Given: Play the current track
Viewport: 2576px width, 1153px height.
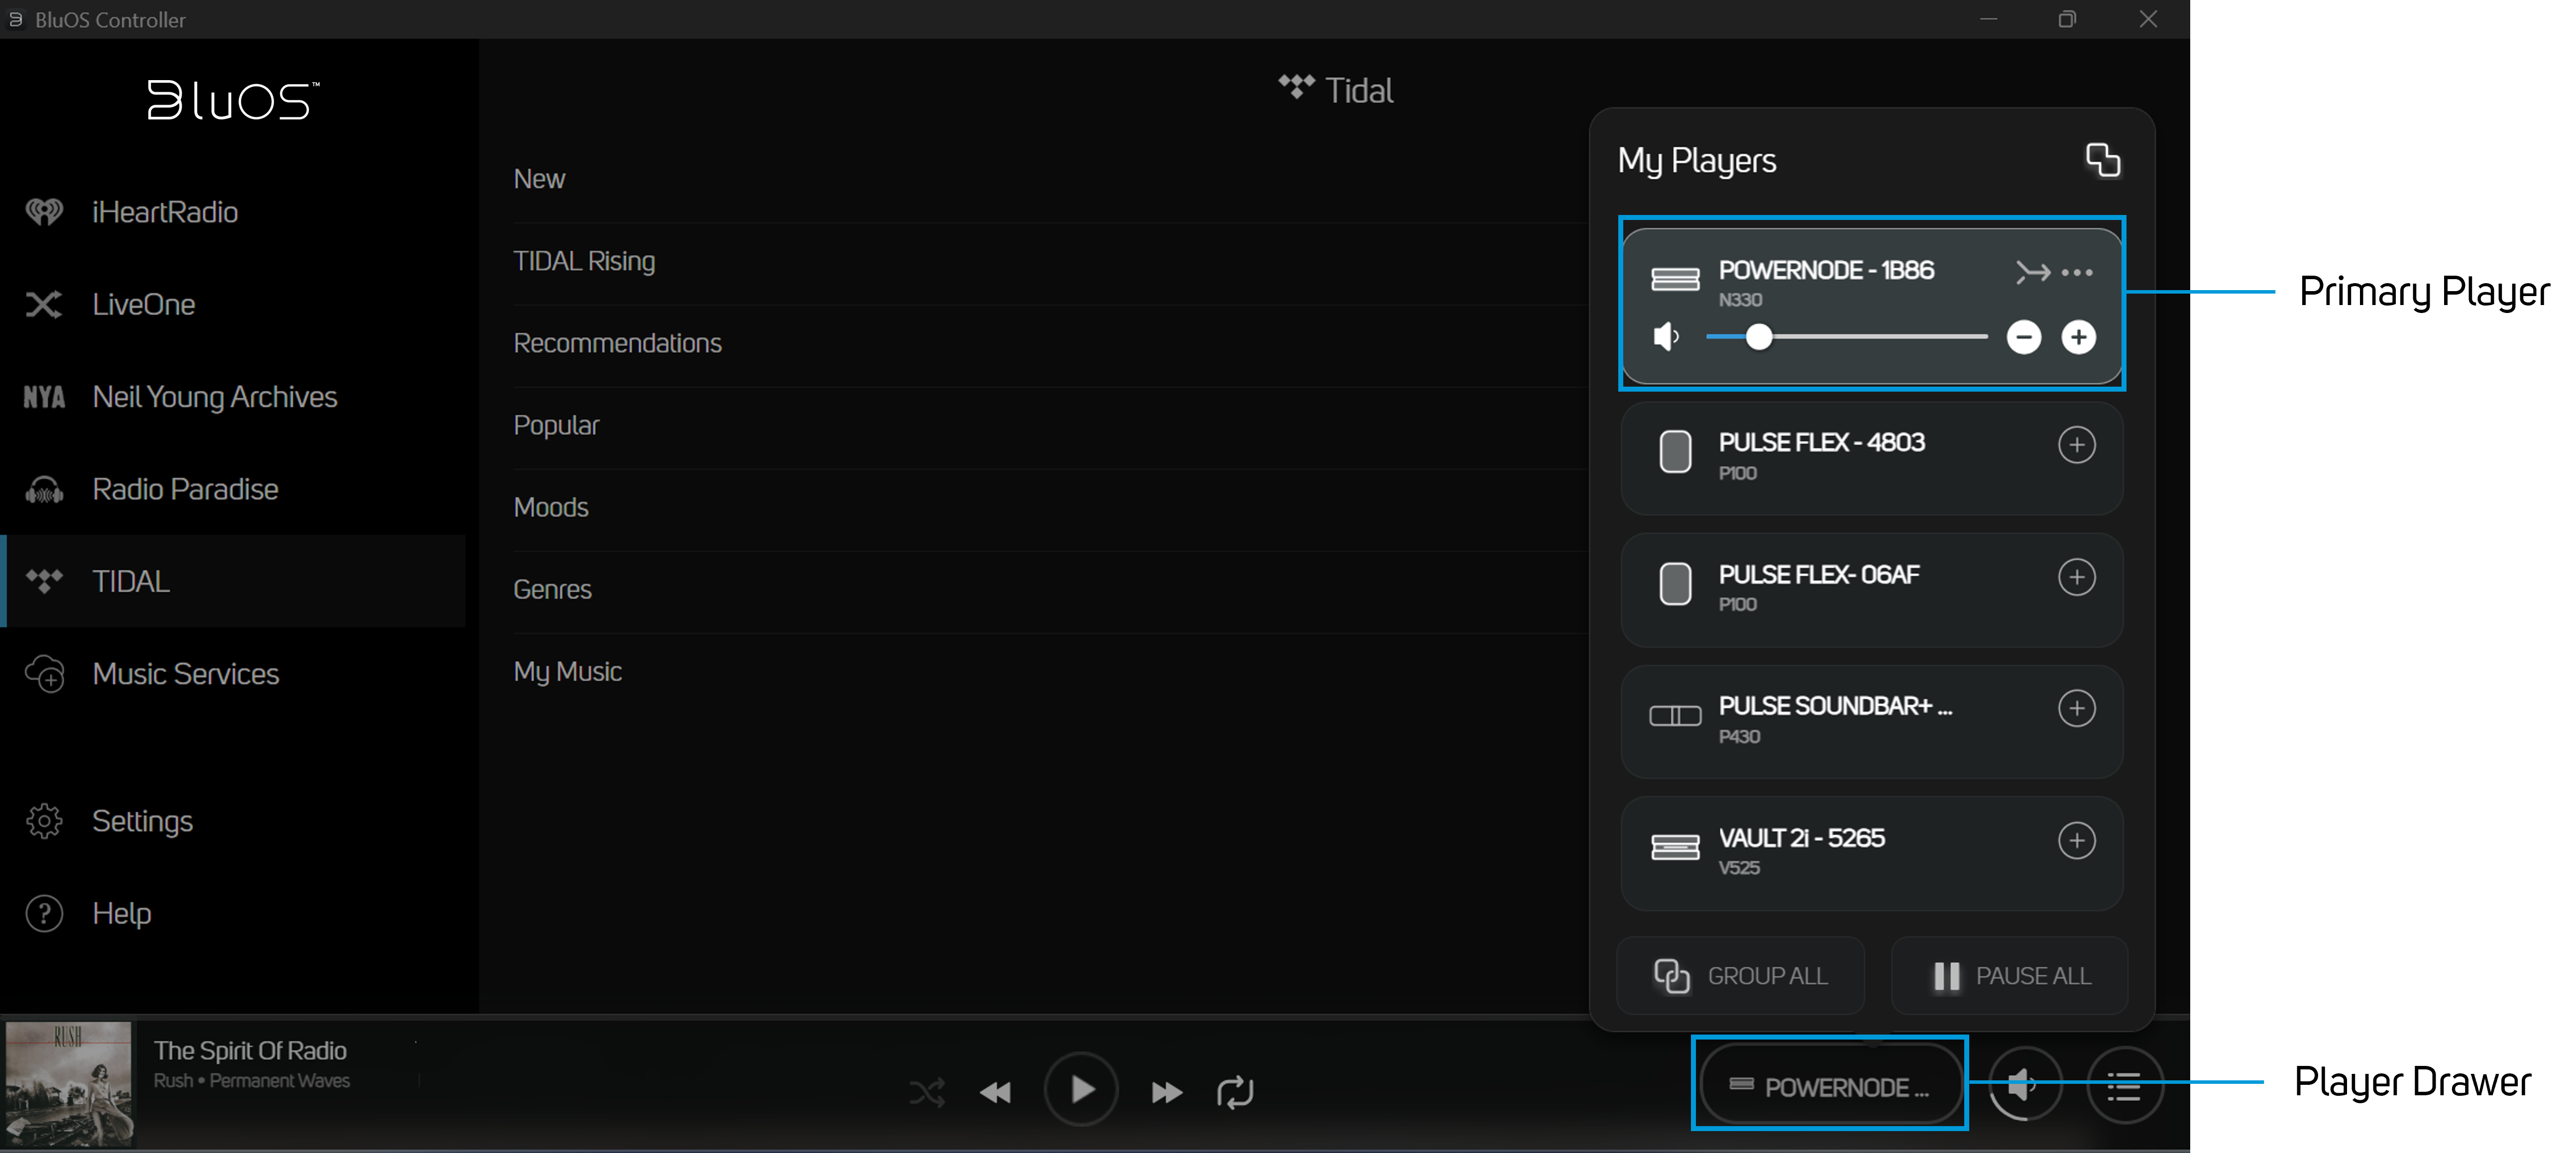Looking at the screenshot, I should pos(1081,1089).
